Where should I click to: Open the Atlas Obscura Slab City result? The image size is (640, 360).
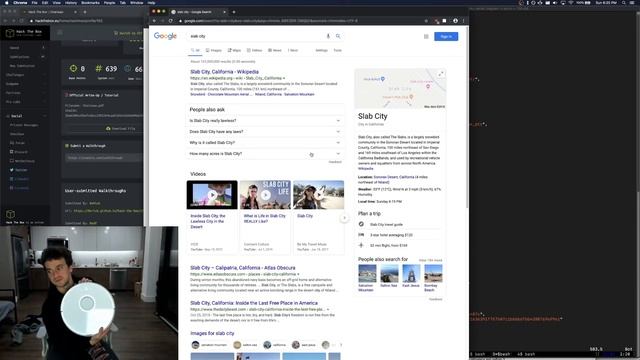click(242, 268)
